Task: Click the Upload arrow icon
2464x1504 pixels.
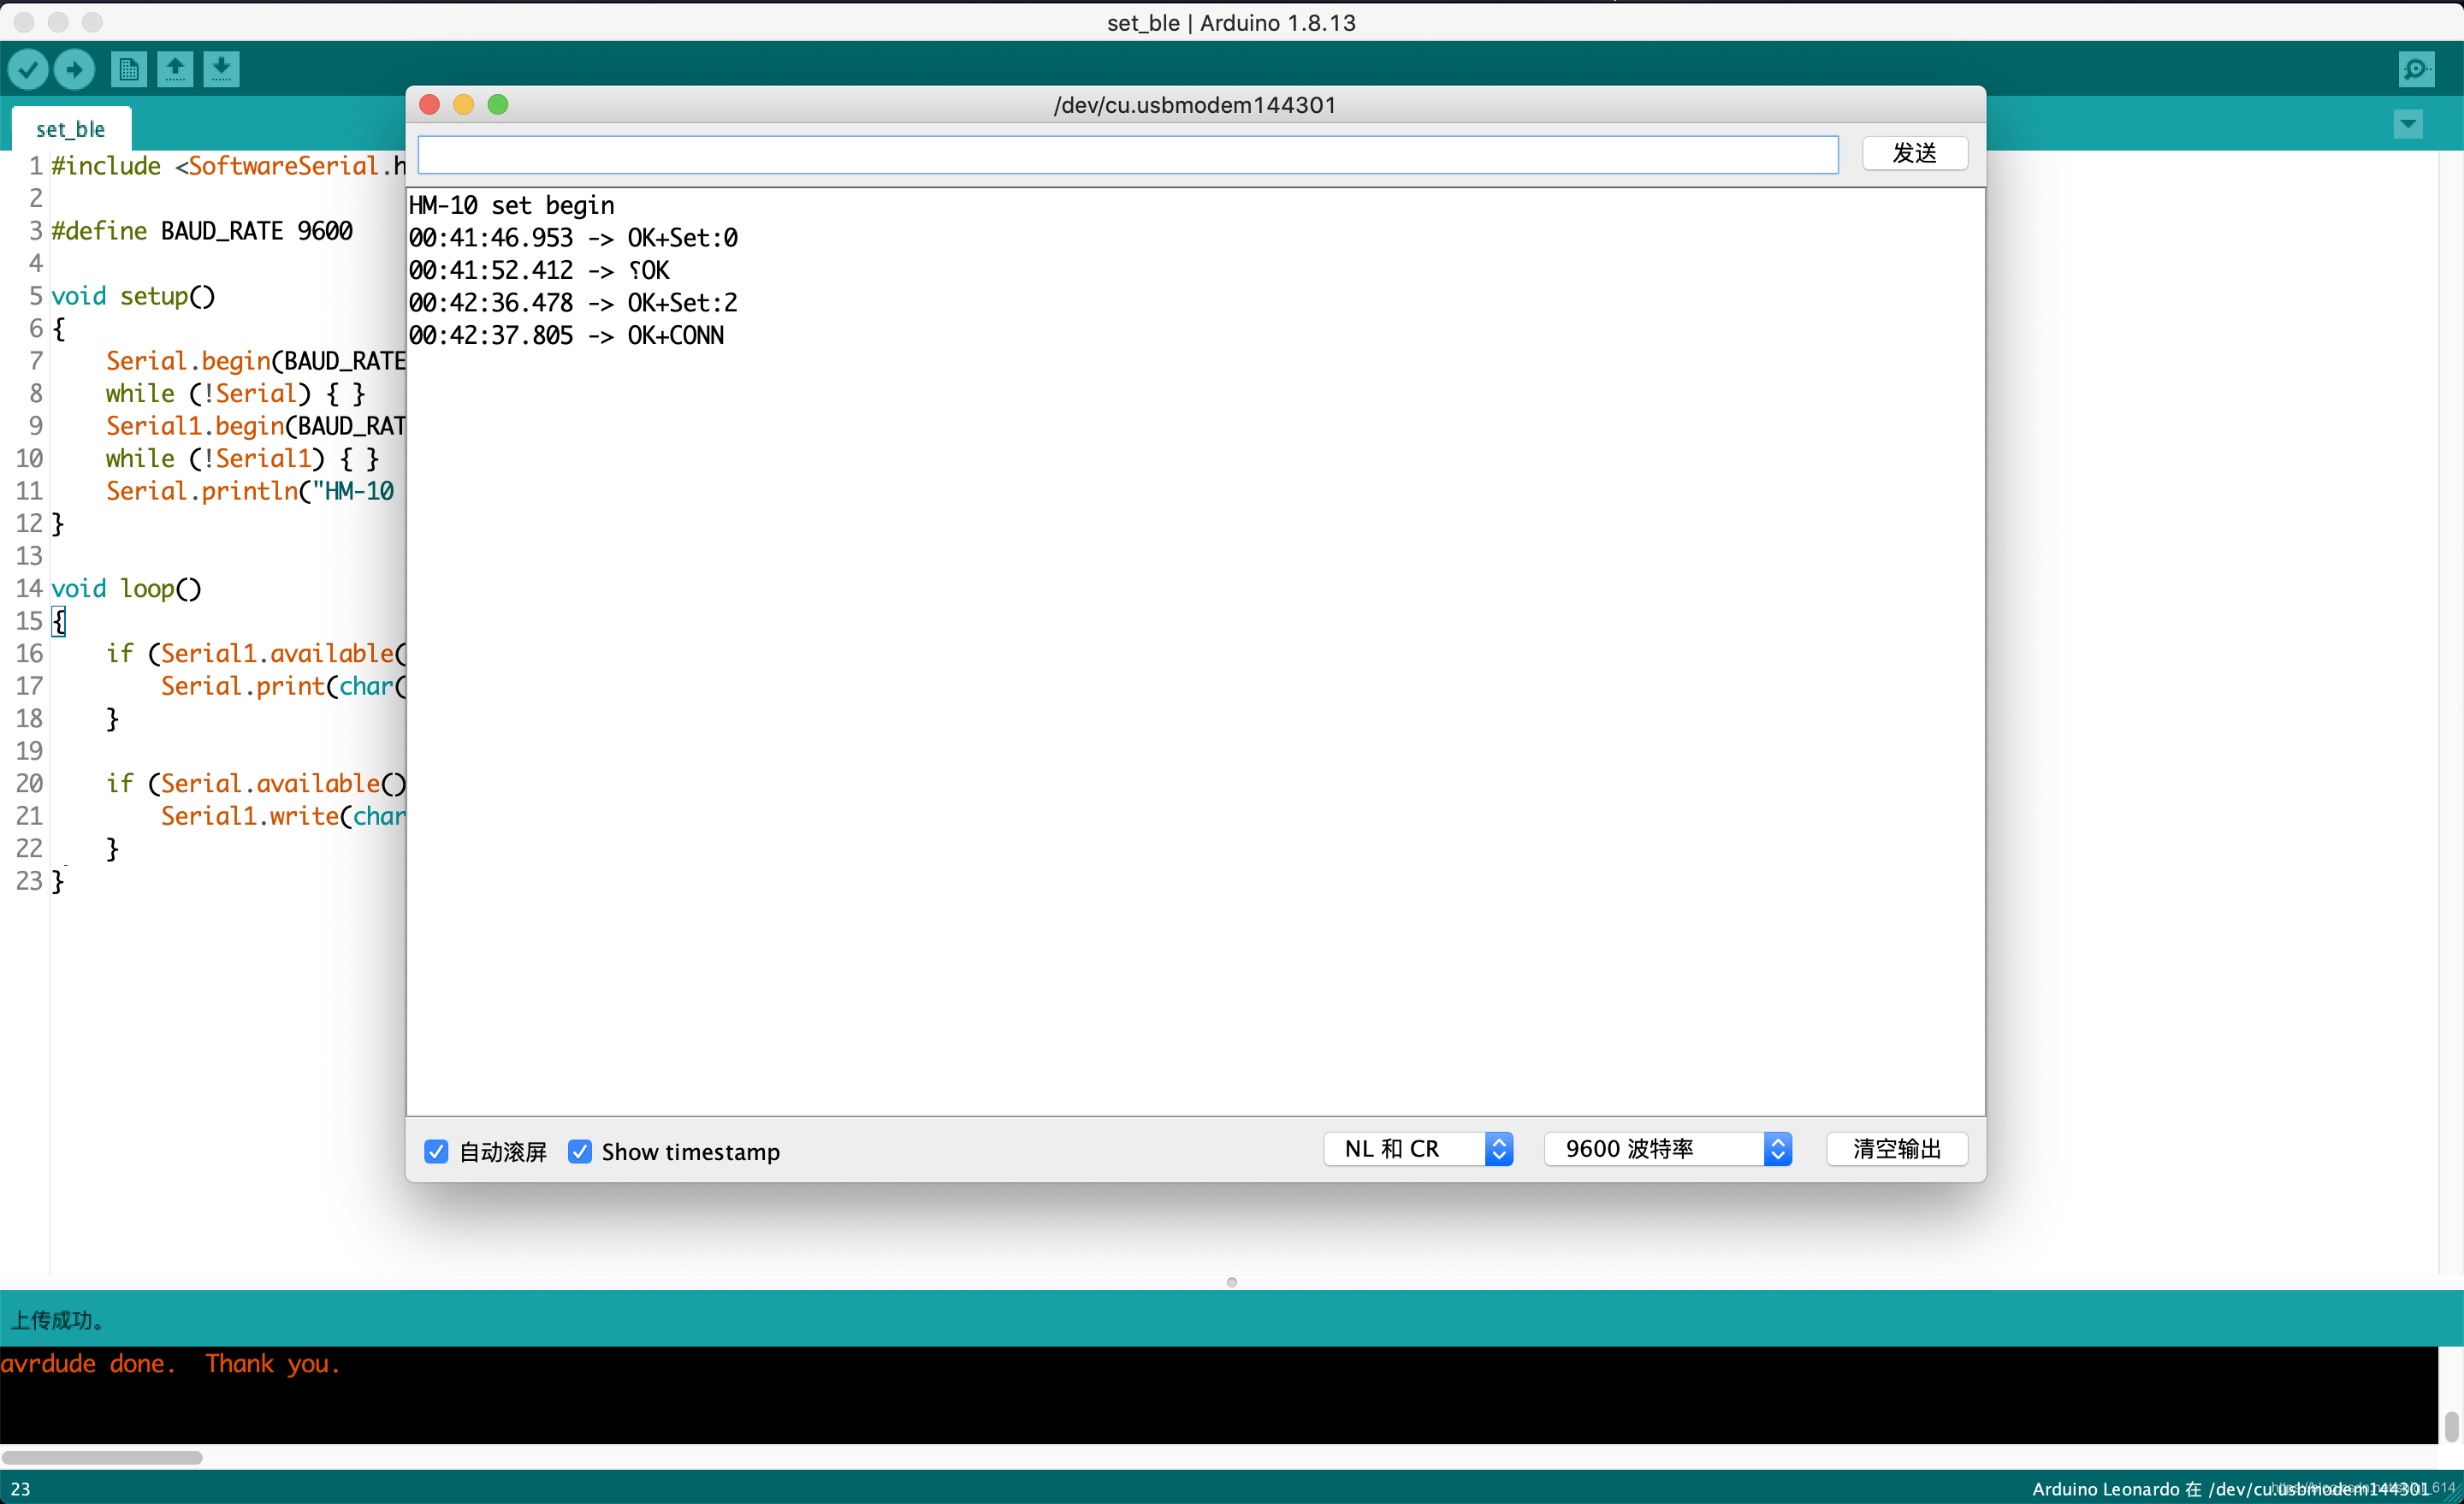Action: point(74,69)
